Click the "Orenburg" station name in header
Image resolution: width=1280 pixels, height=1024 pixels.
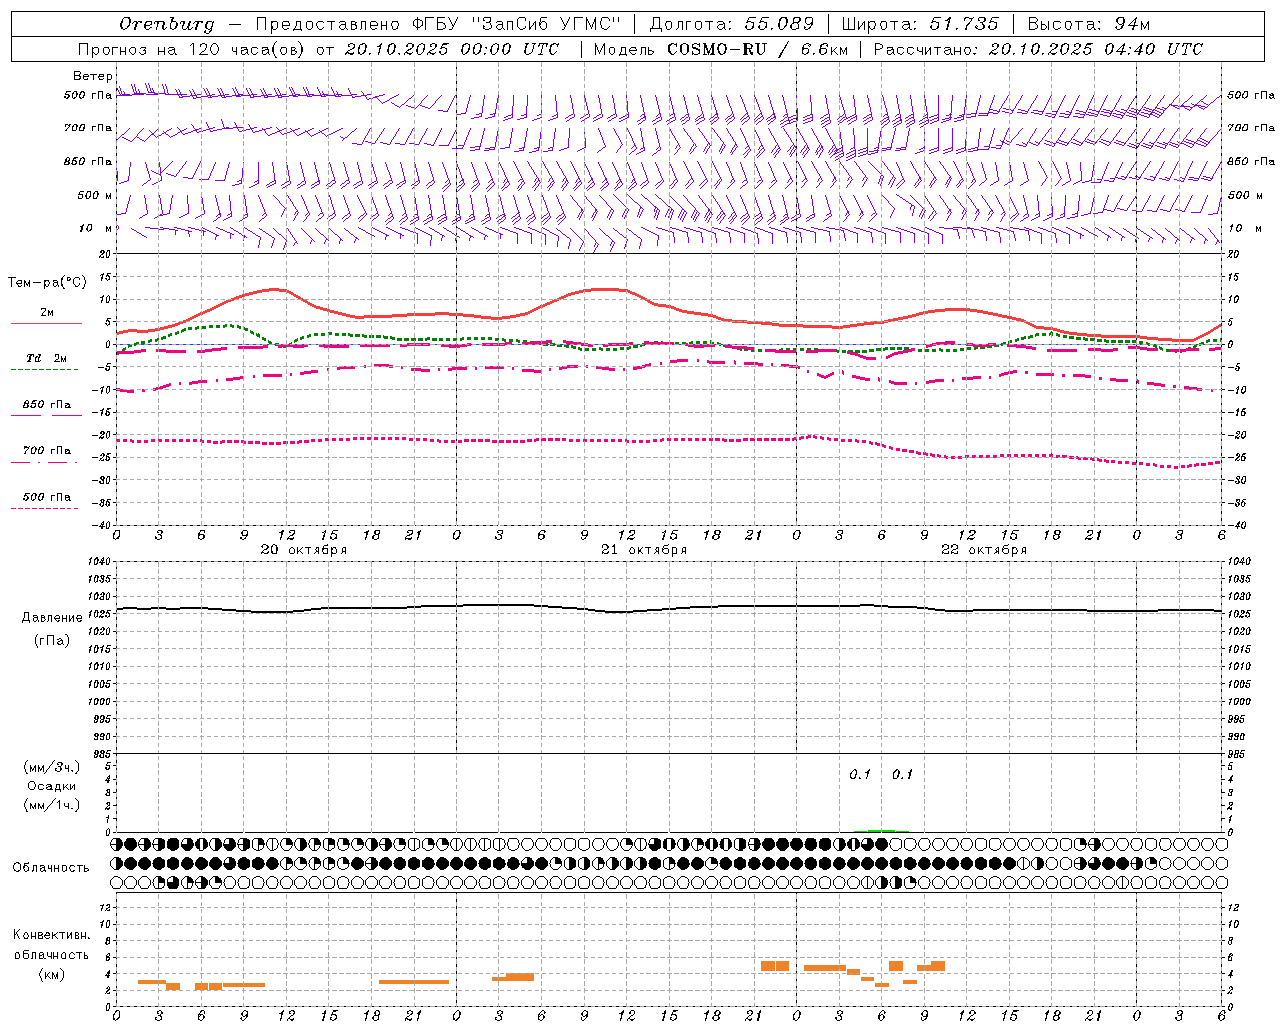pos(166,24)
